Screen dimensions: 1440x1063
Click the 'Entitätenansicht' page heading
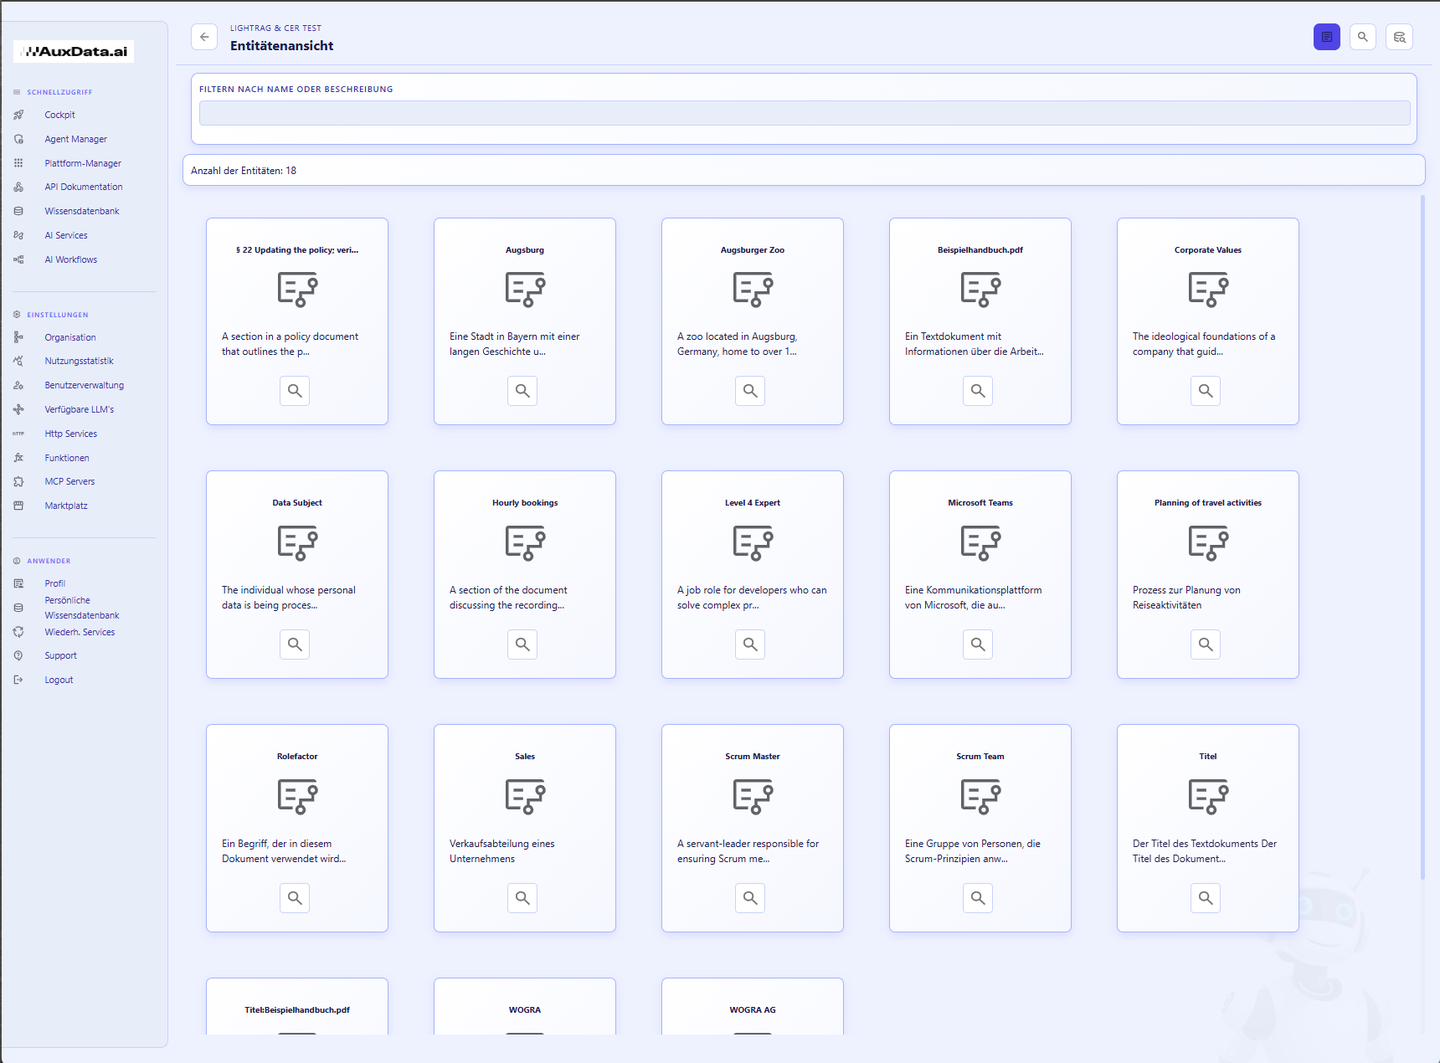coord(282,46)
